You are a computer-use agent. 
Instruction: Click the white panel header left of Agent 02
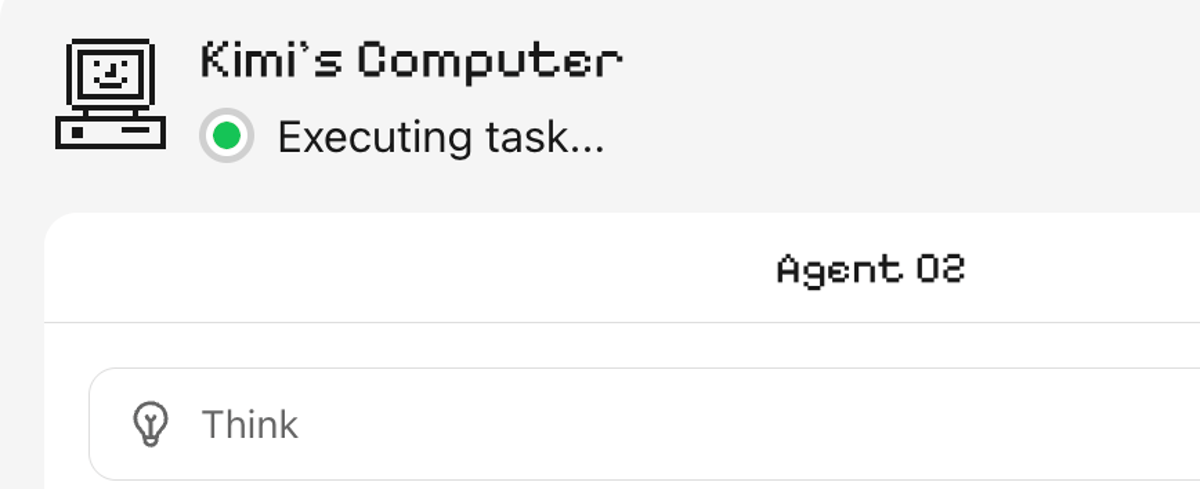400,268
